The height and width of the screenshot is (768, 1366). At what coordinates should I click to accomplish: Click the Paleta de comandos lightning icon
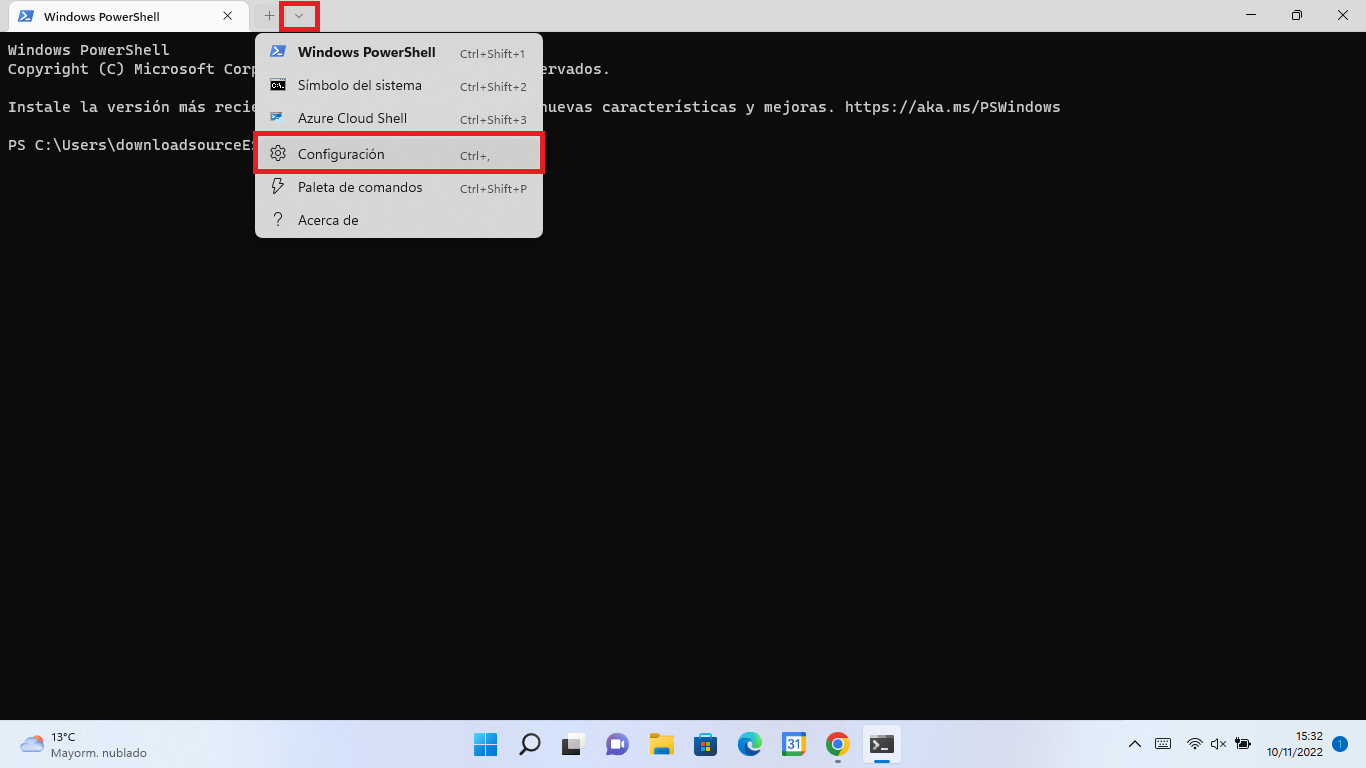(278, 187)
